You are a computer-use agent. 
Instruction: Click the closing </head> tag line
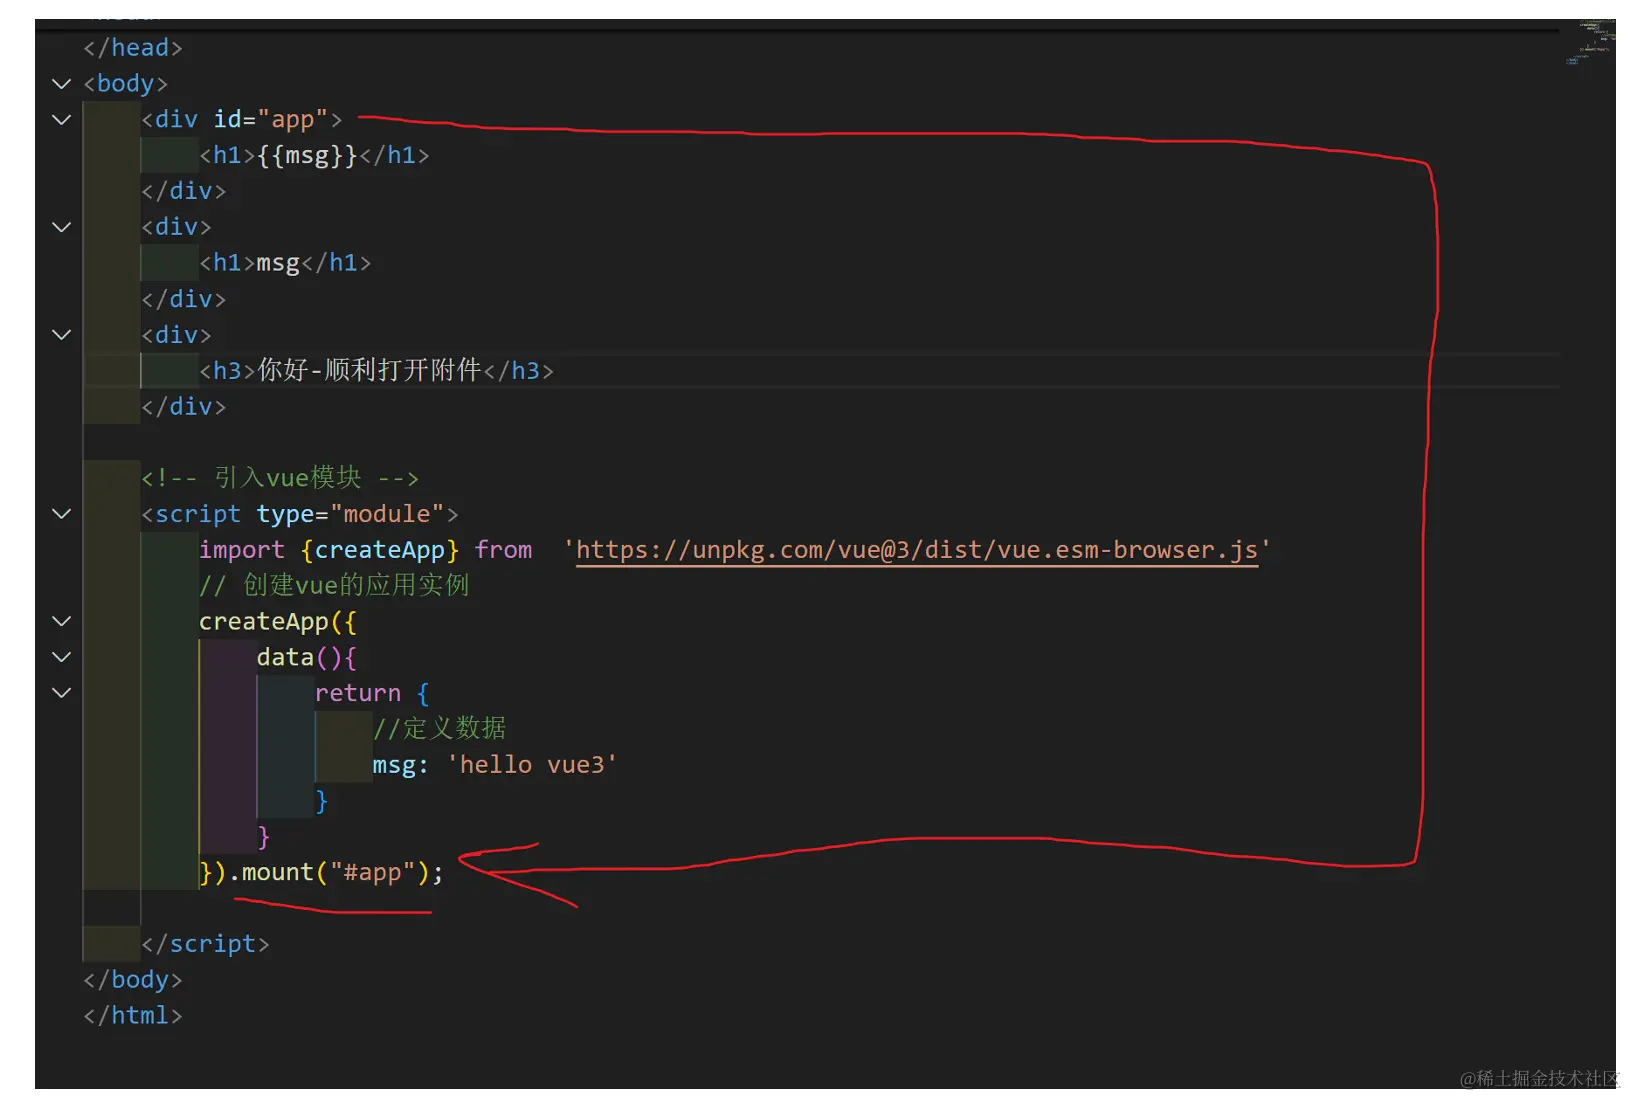[x=133, y=48]
